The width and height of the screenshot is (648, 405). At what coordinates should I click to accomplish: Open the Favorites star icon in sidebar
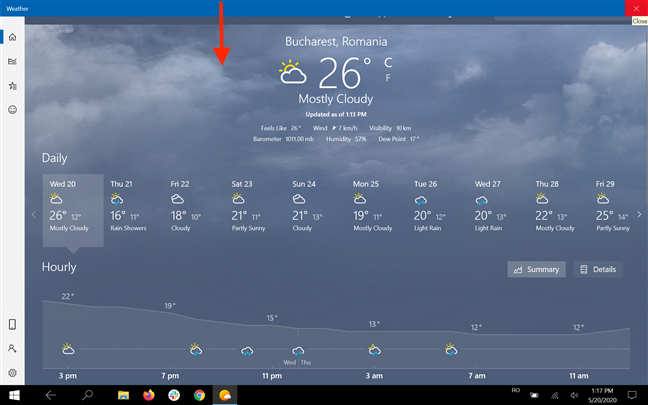click(x=12, y=86)
